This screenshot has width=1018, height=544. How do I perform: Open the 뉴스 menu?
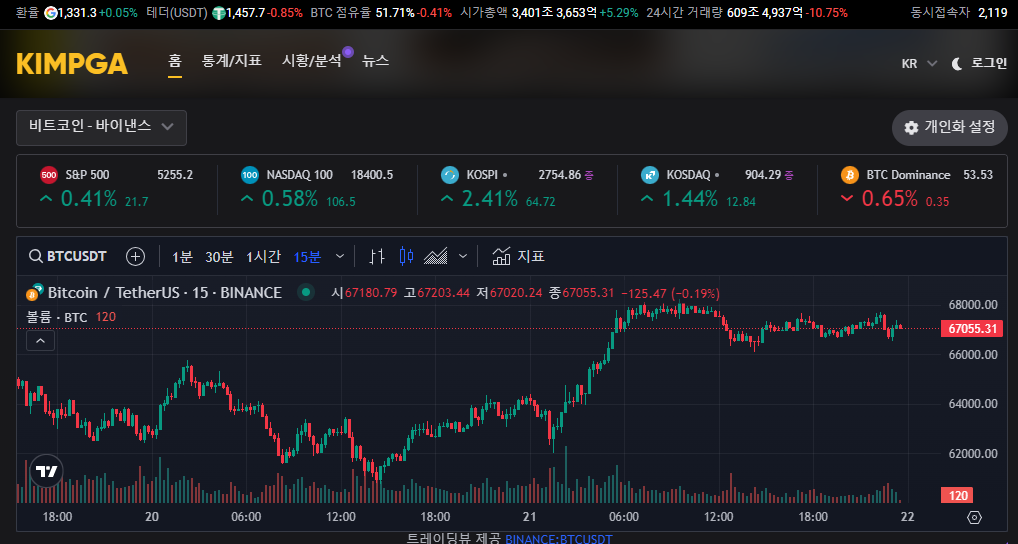coord(375,60)
